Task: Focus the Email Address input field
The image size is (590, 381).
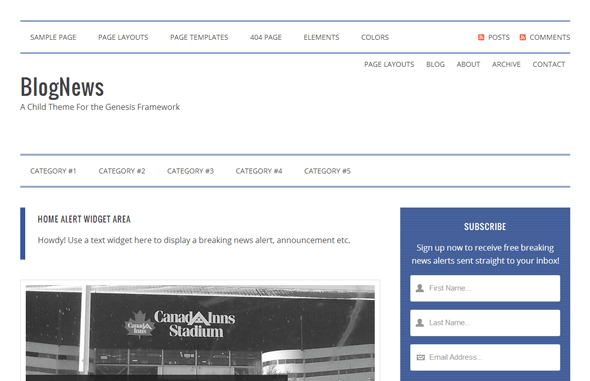Action: 485,357
